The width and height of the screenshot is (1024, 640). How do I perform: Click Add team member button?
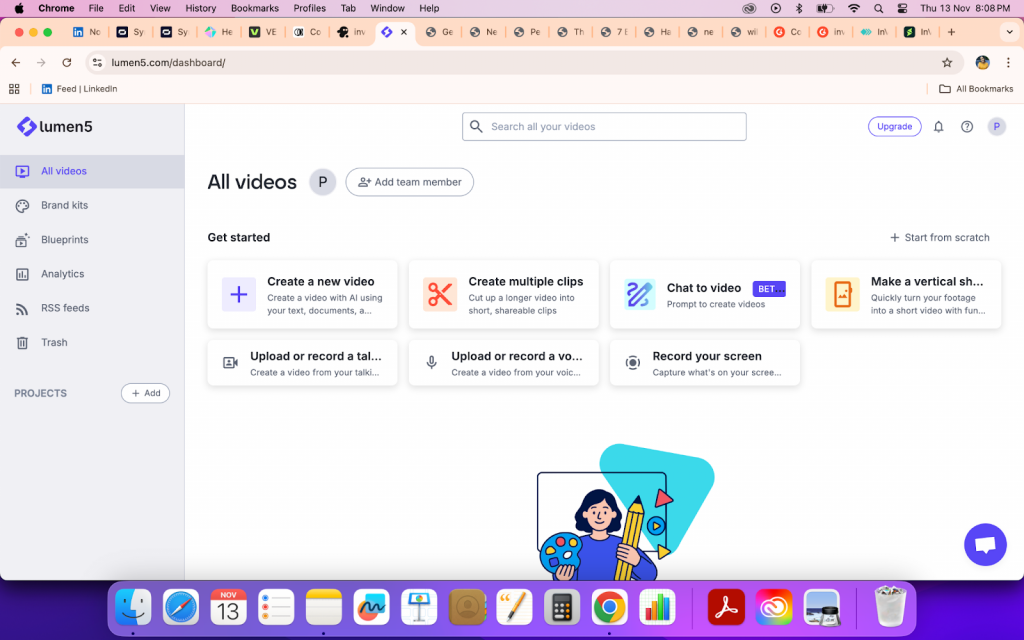point(409,182)
